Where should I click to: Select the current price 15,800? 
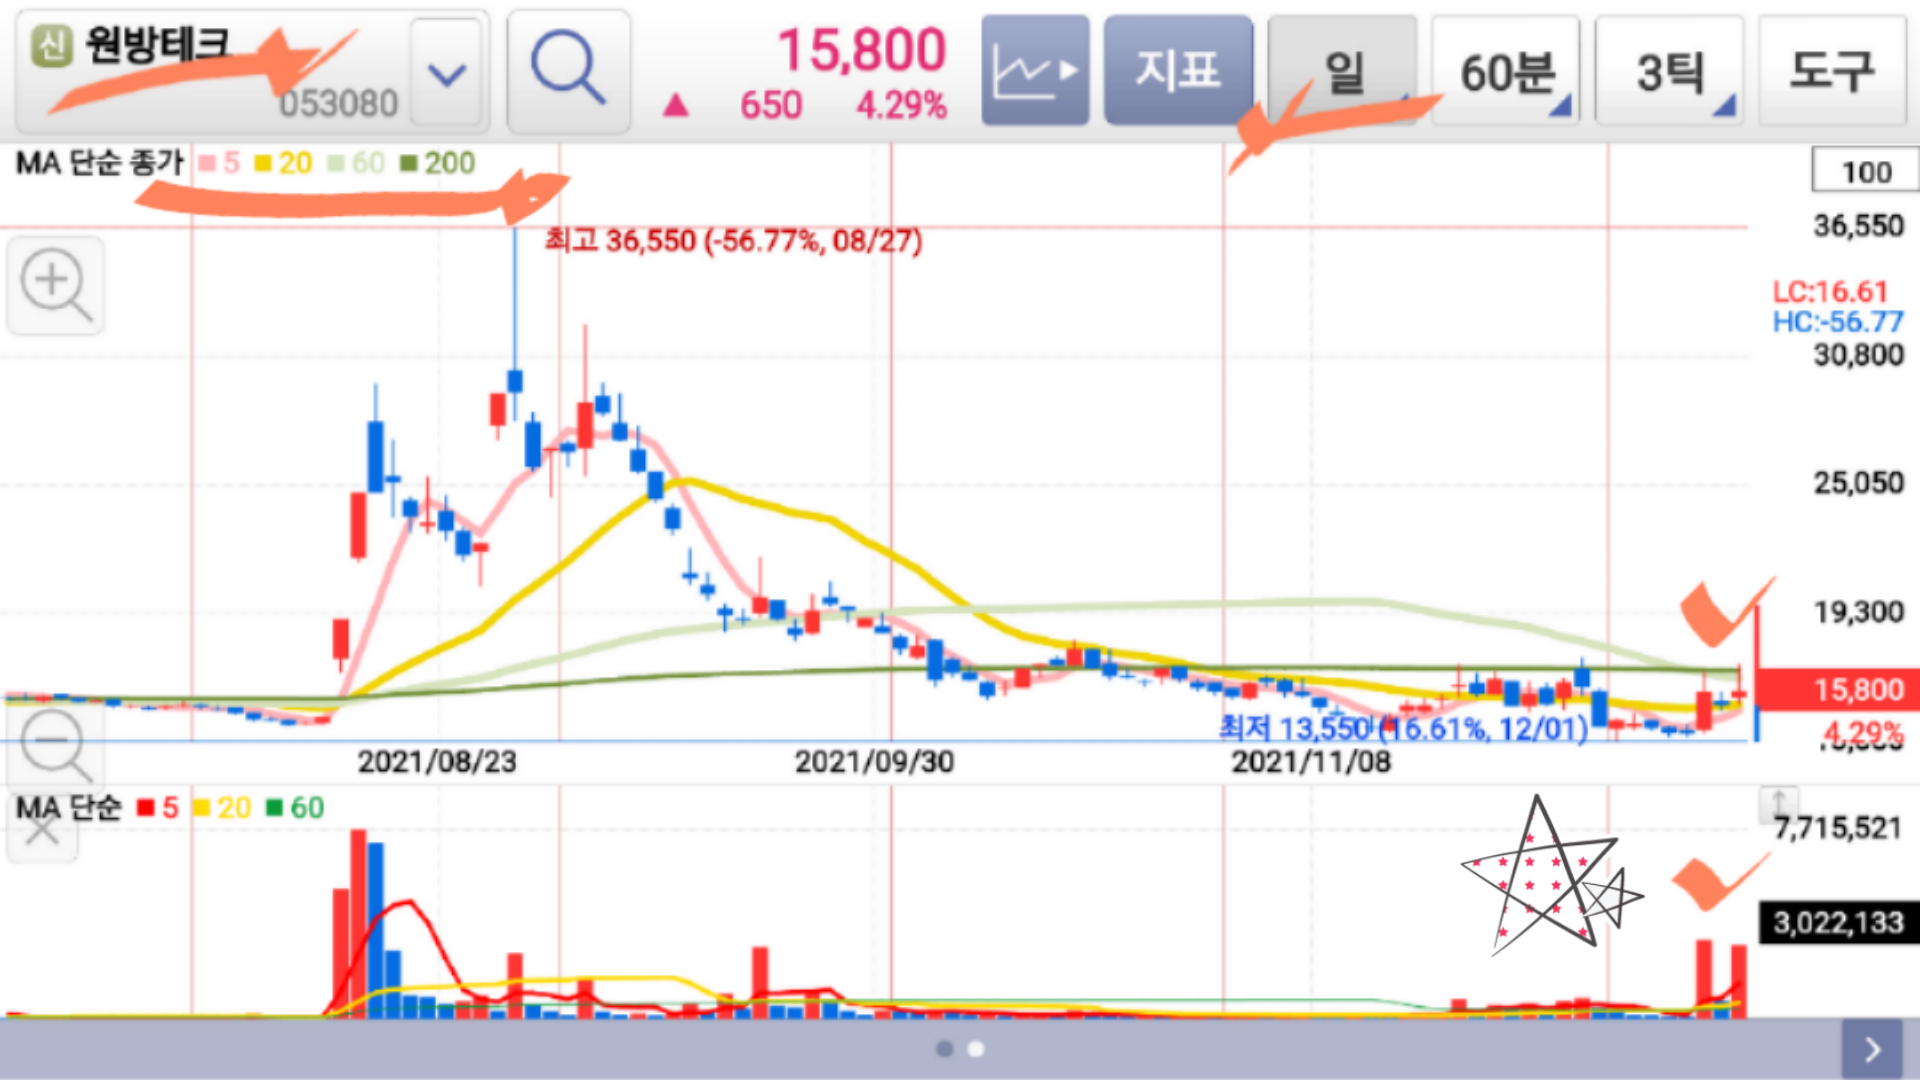coord(862,50)
